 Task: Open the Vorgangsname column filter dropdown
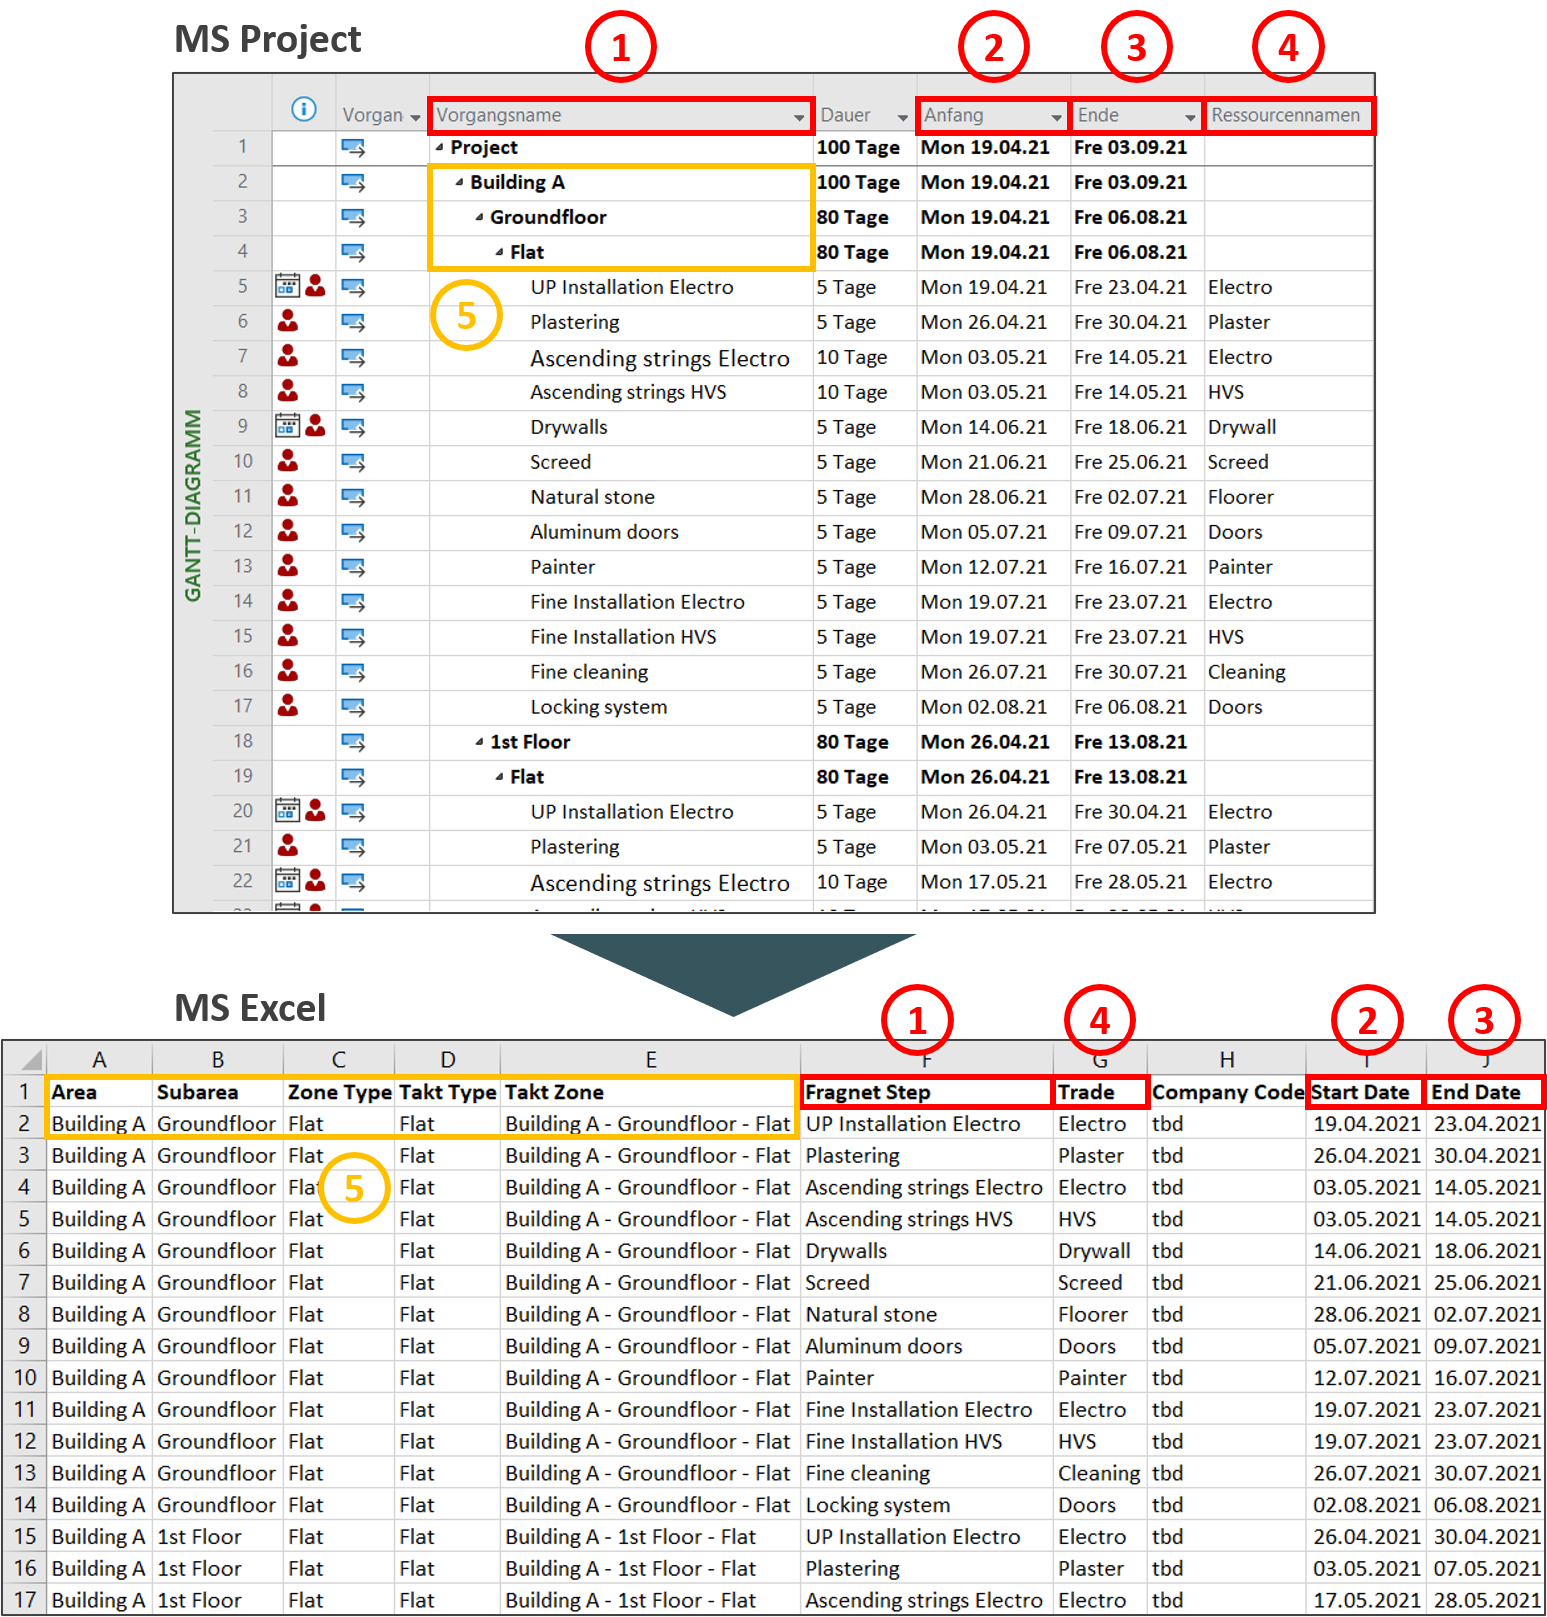click(x=798, y=117)
